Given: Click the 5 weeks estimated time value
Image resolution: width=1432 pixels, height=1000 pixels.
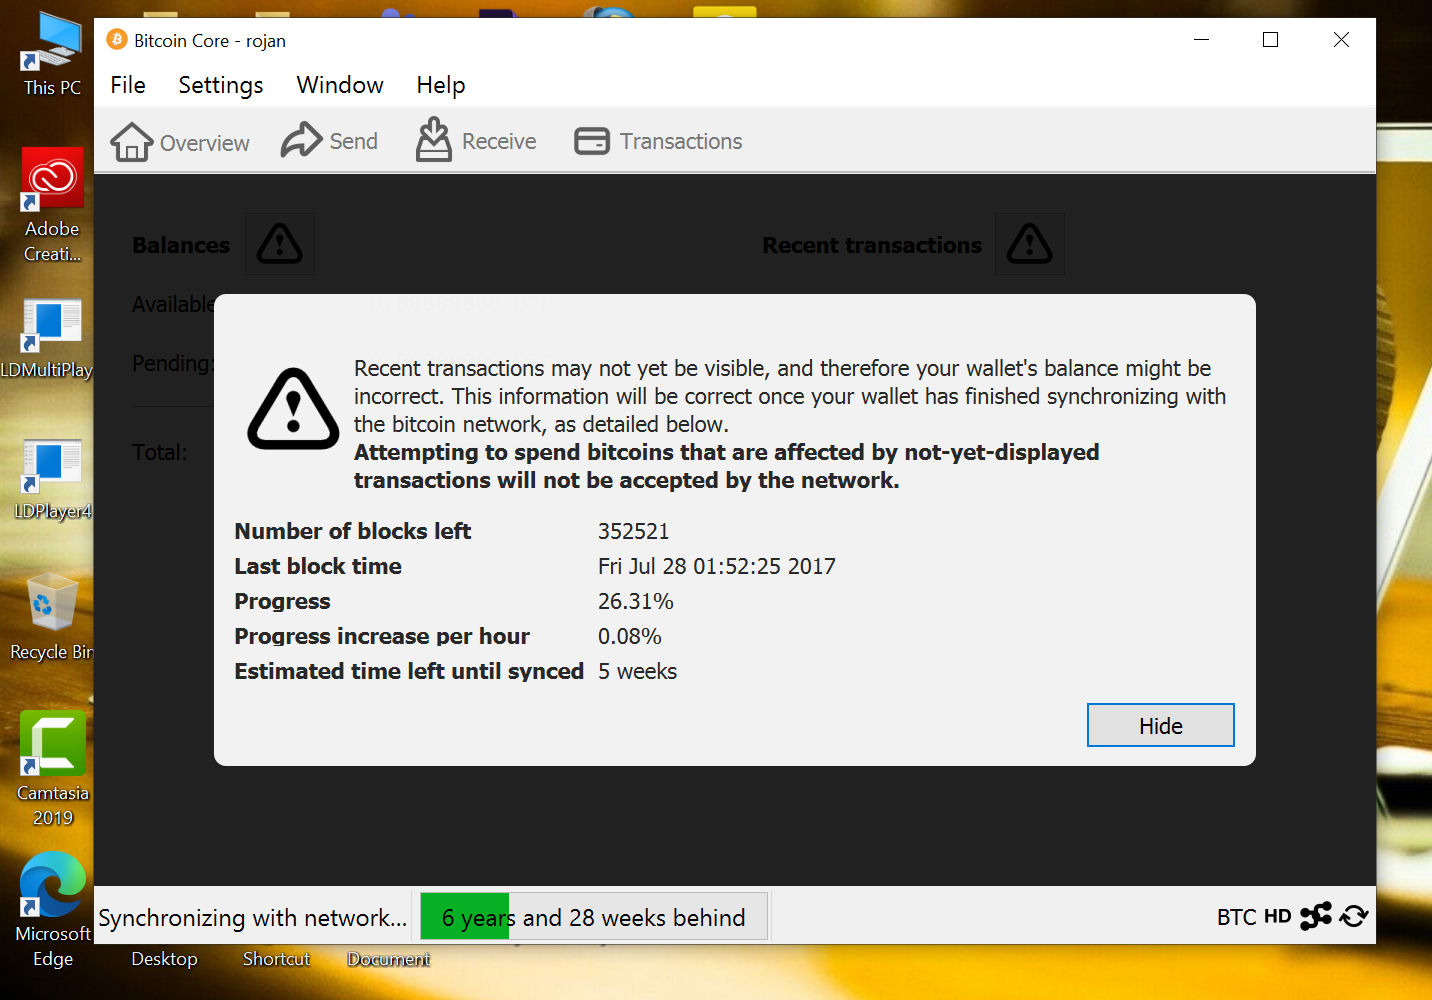Looking at the screenshot, I should click(x=638, y=671).
